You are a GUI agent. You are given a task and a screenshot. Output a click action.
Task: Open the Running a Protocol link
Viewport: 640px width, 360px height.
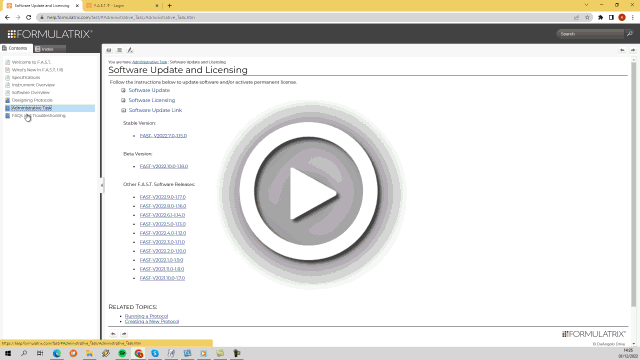pos(147,316)
